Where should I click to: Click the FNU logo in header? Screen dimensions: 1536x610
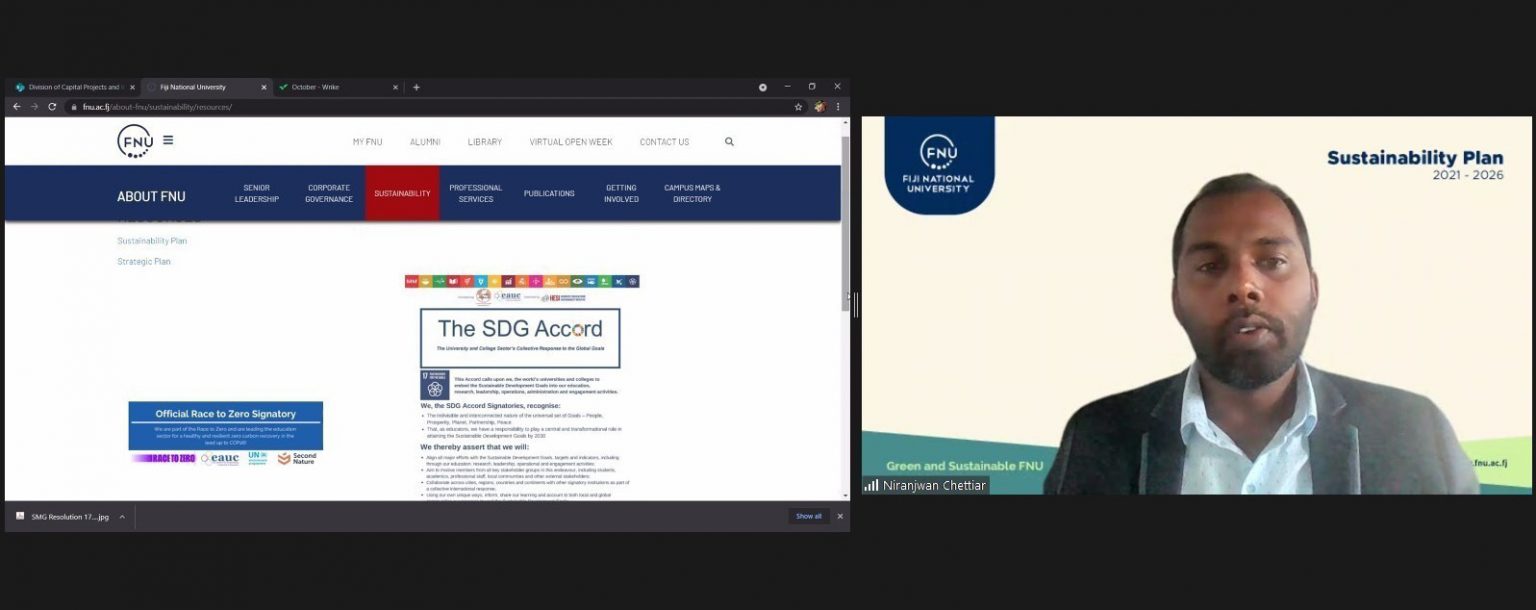135,141
